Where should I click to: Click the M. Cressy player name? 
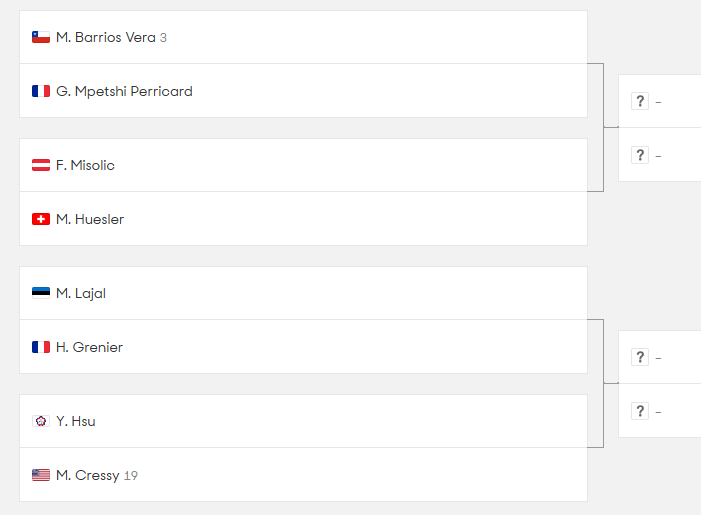[x=88, y=475]
